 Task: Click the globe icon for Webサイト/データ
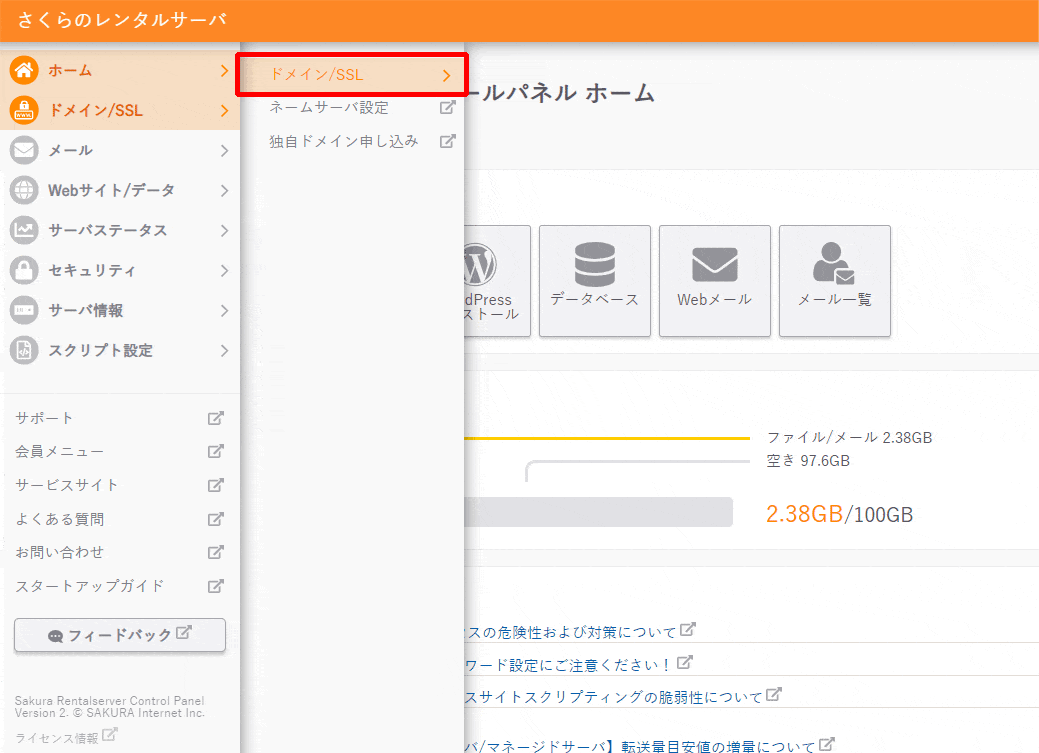click(24, 191)
